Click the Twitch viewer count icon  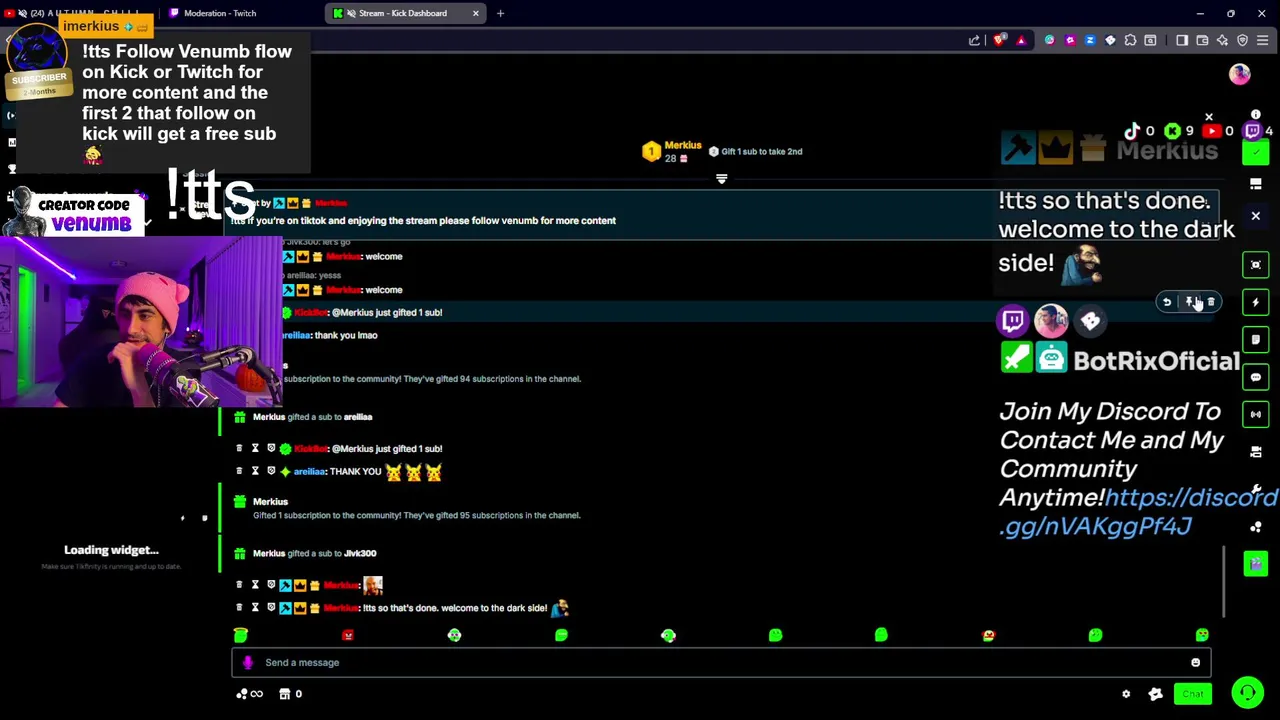click(1252, 131)
